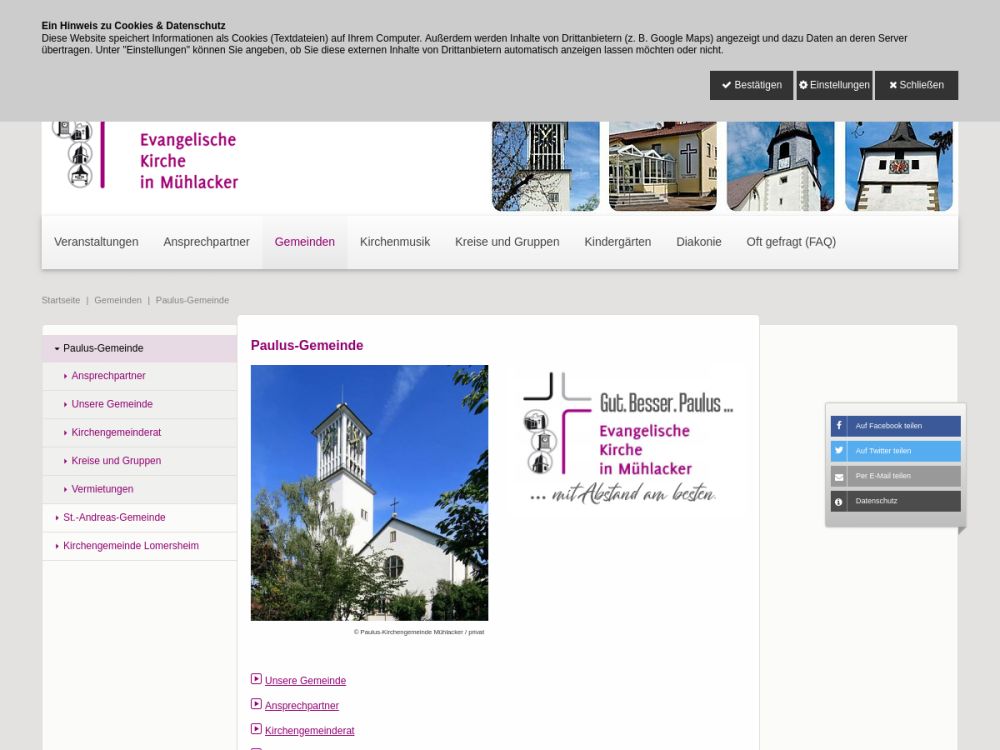Collapse the Paulus-Gemeinde sidebar section
The height and width of the screenshot is (750, 1000).
(57, 349)
